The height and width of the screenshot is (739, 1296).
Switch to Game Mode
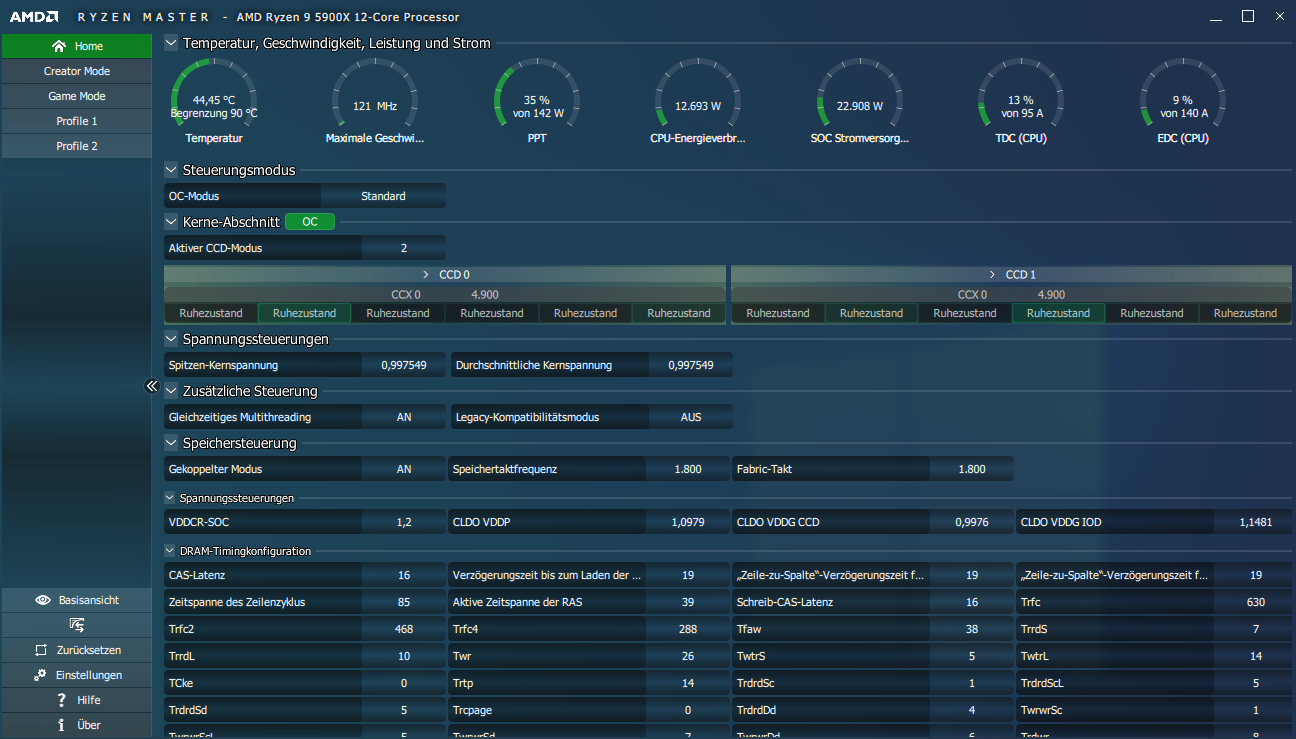click(77, 96)
